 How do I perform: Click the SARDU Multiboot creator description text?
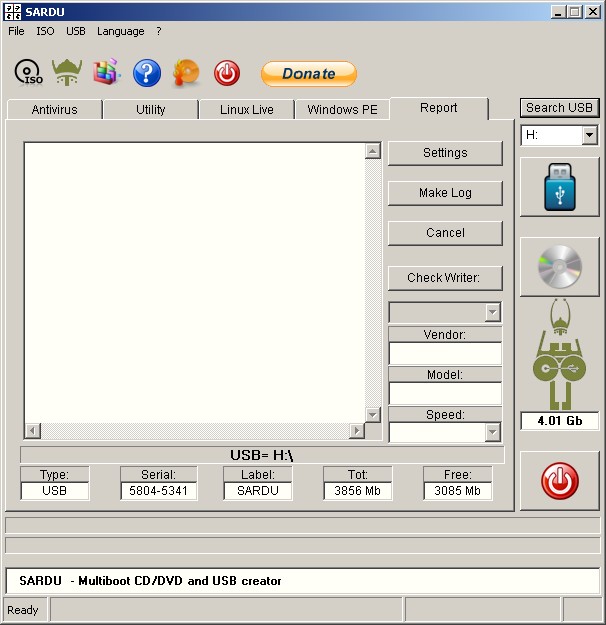point(150,581)
